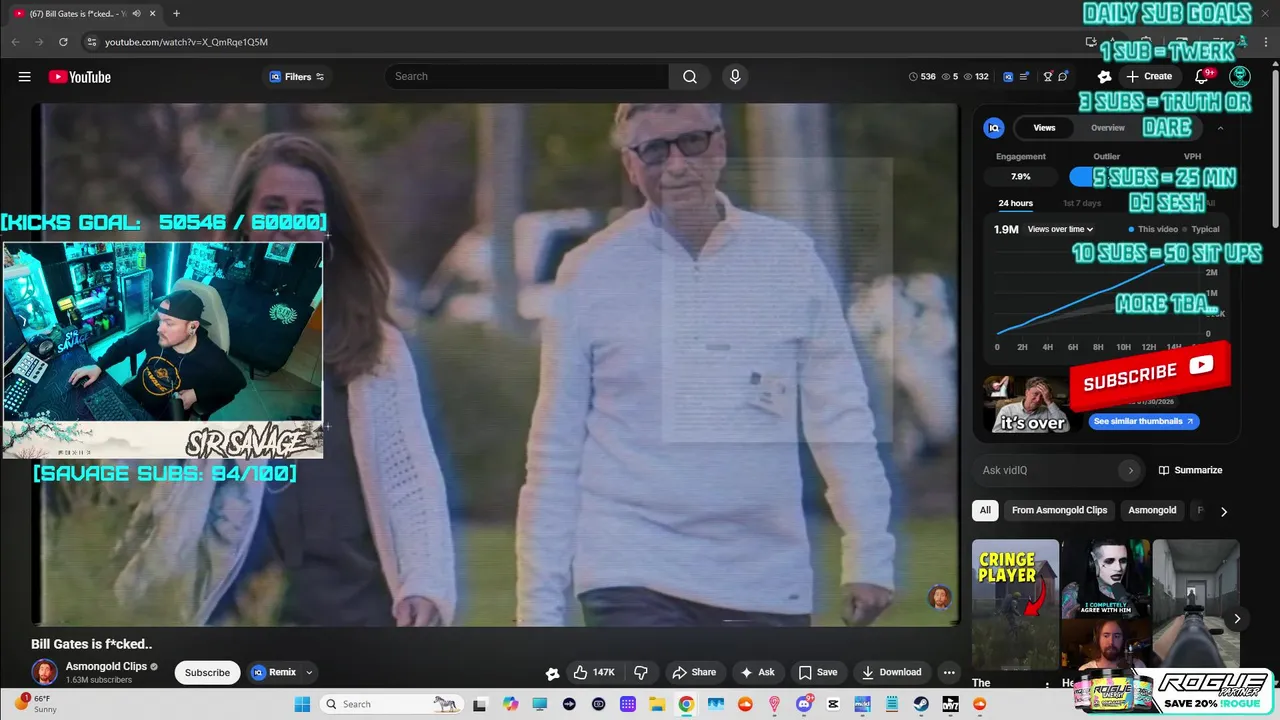
Task: Expand the Remix dropdown arrow
Action: pos(309,673)
